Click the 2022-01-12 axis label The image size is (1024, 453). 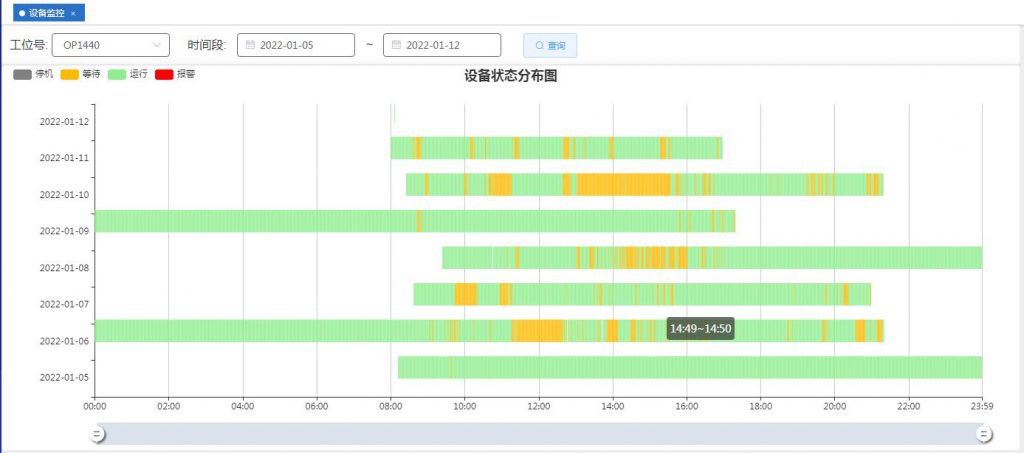tap(64, 121)
